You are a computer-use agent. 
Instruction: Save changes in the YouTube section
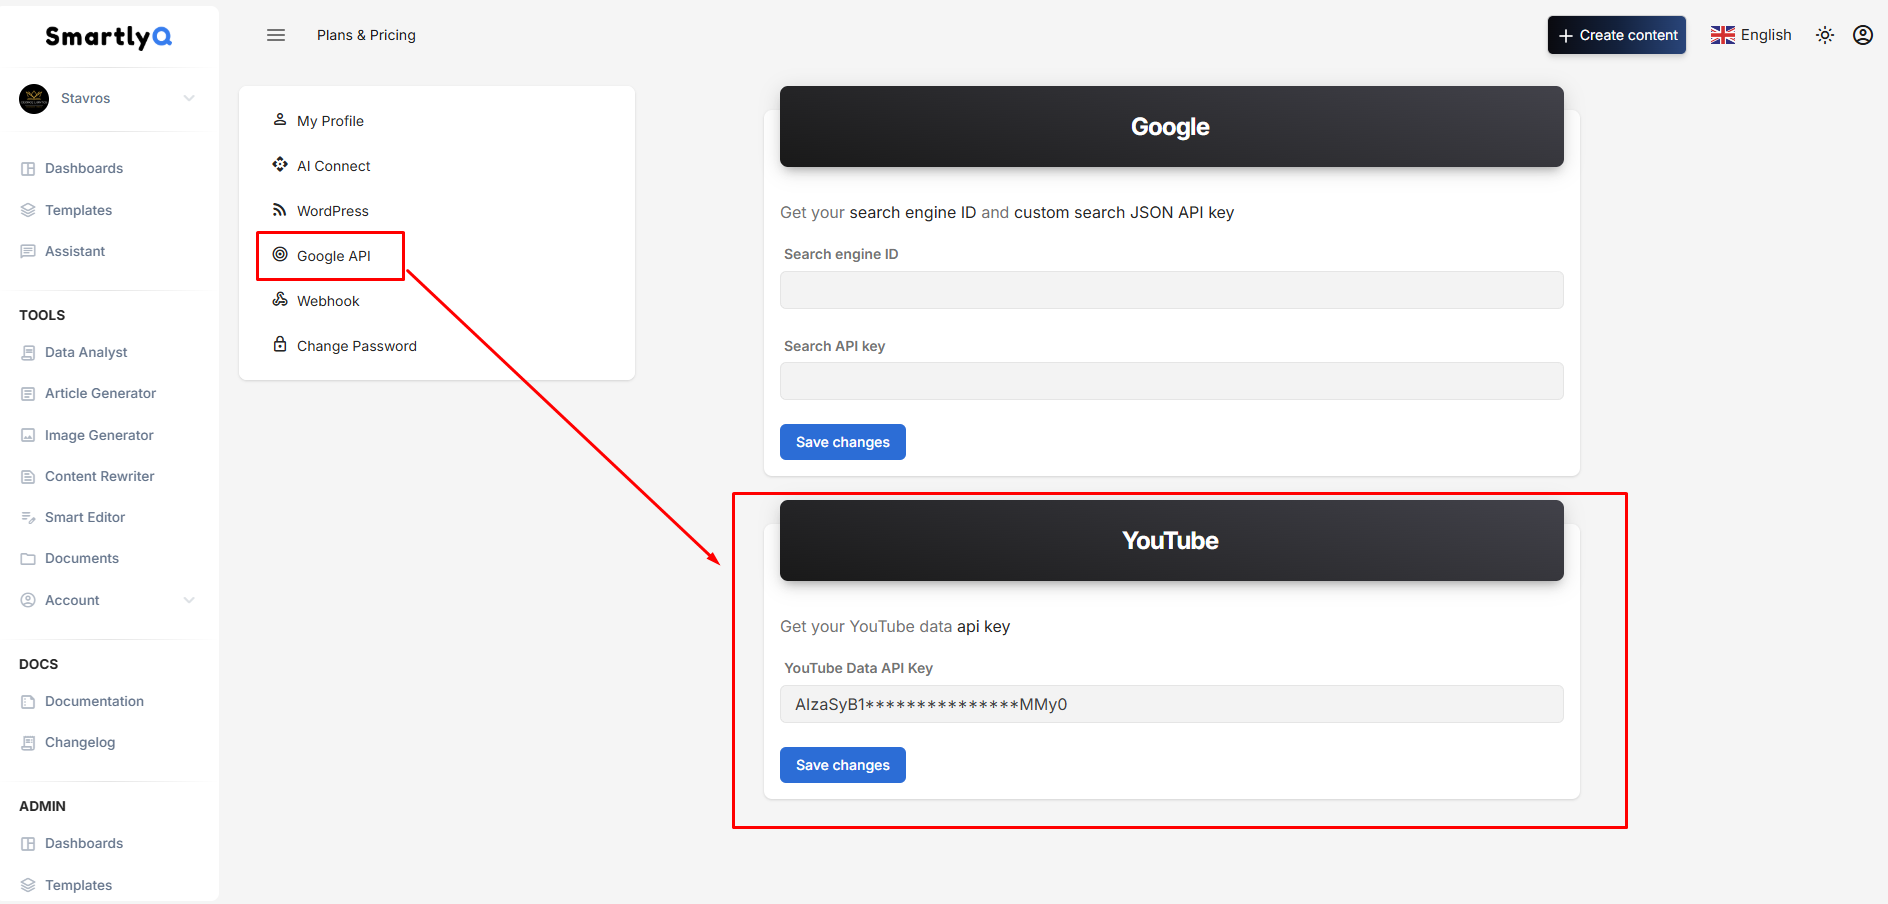coord(842,765)
